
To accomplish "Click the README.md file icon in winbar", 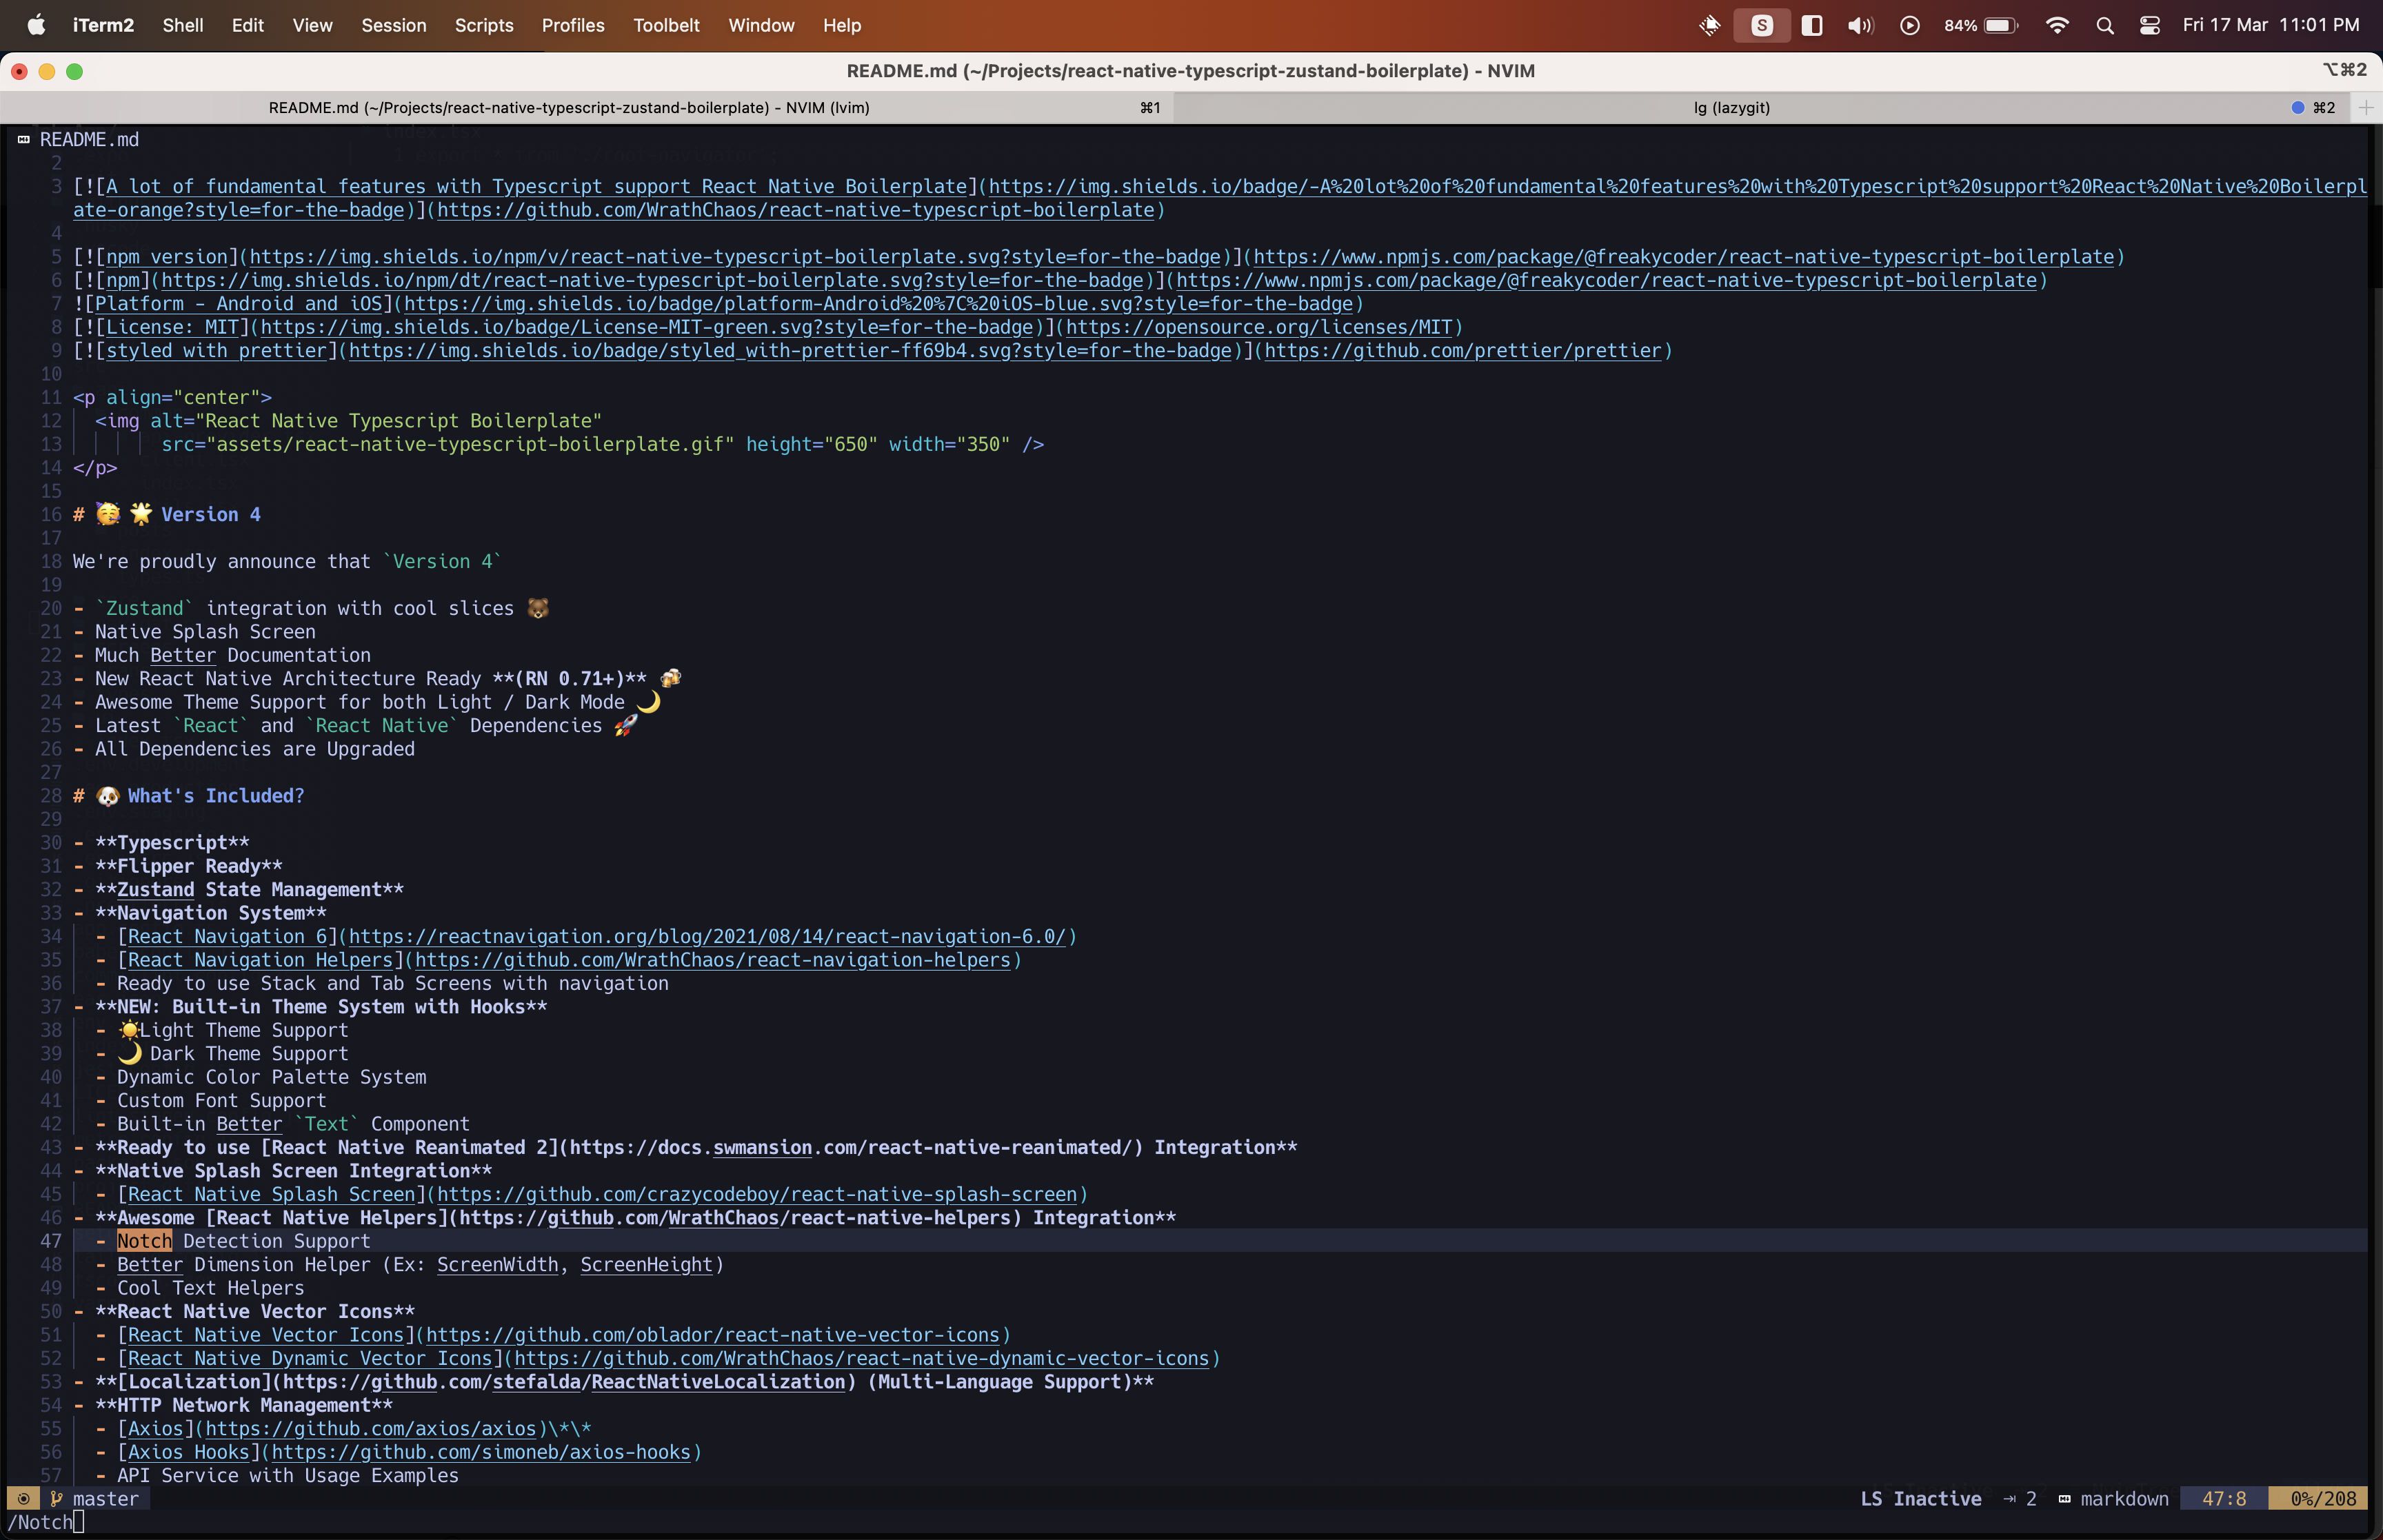I will click(x=24, y=139).
